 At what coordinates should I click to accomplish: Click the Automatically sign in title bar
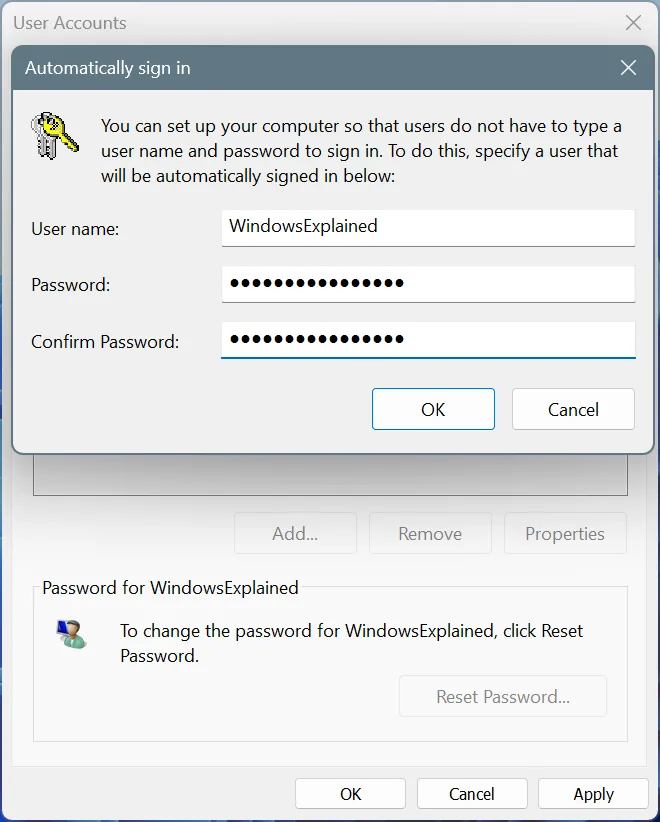[315, 68]
